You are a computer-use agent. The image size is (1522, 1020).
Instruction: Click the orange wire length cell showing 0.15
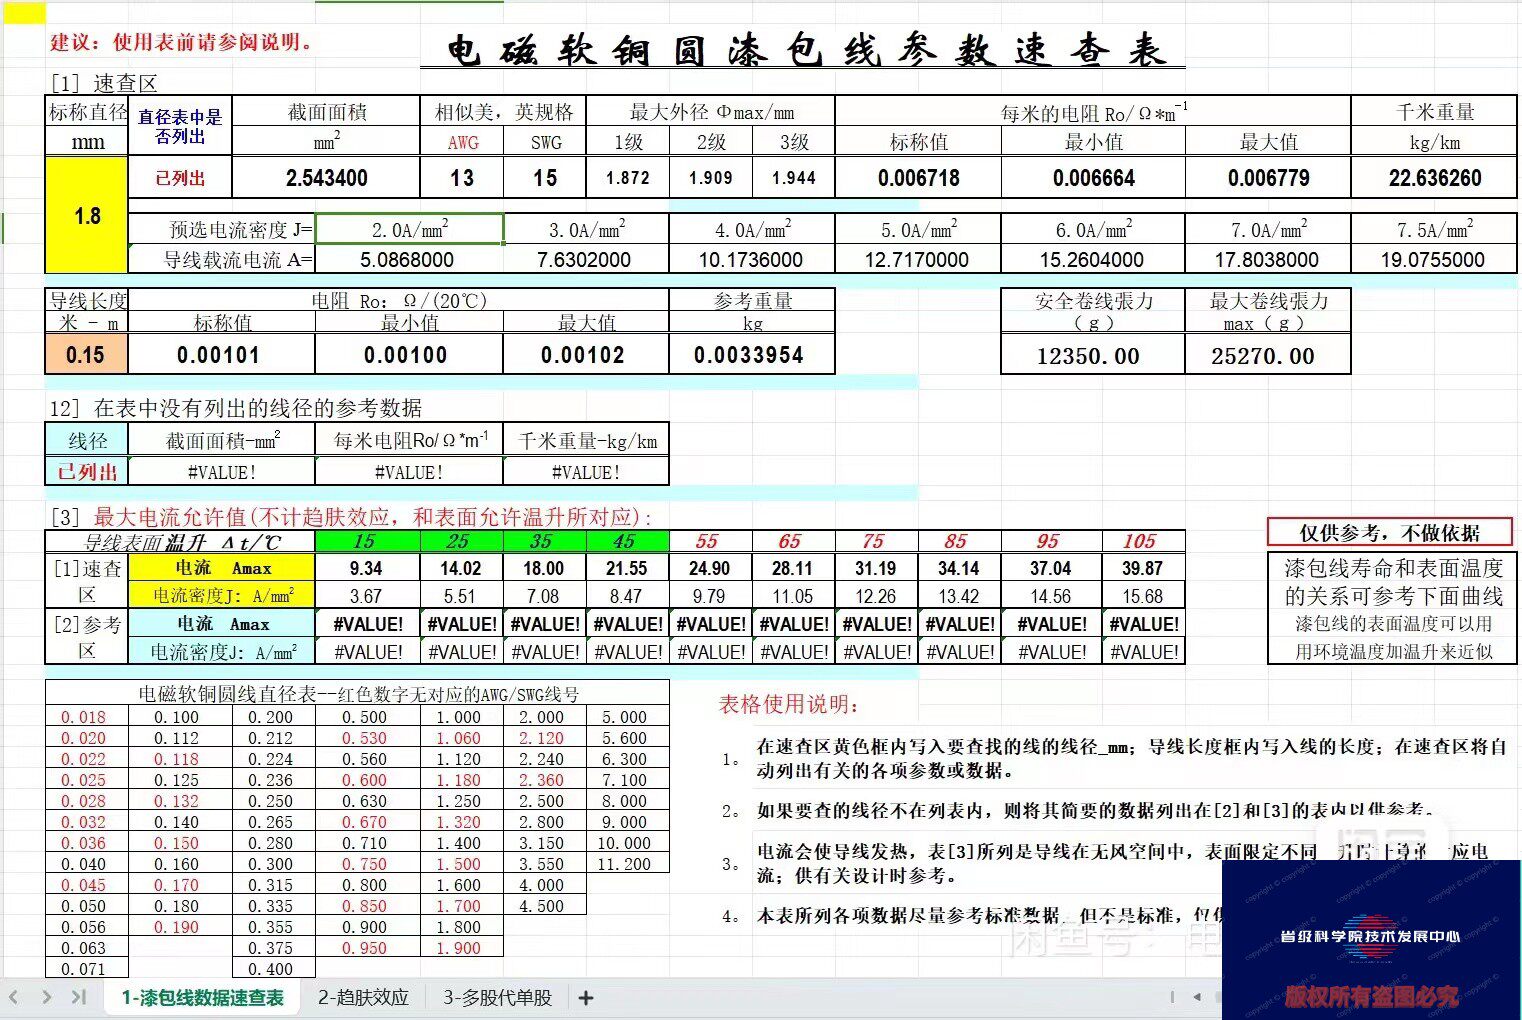[85, 354]
